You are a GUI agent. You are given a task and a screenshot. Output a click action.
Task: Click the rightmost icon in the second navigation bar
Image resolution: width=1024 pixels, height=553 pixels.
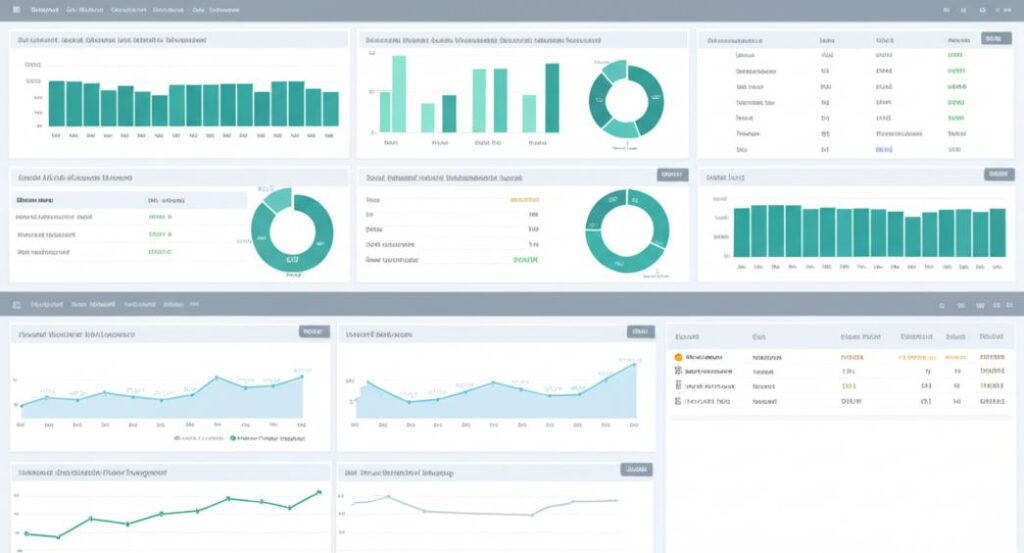click(1007, 305)
